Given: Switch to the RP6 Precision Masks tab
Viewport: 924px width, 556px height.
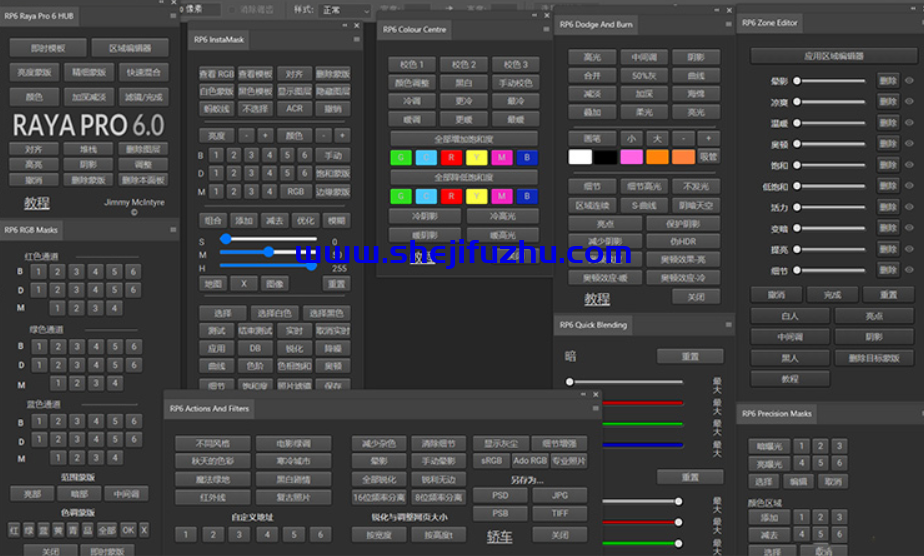Looking at the screenshot, I should [x=777, y=413].
